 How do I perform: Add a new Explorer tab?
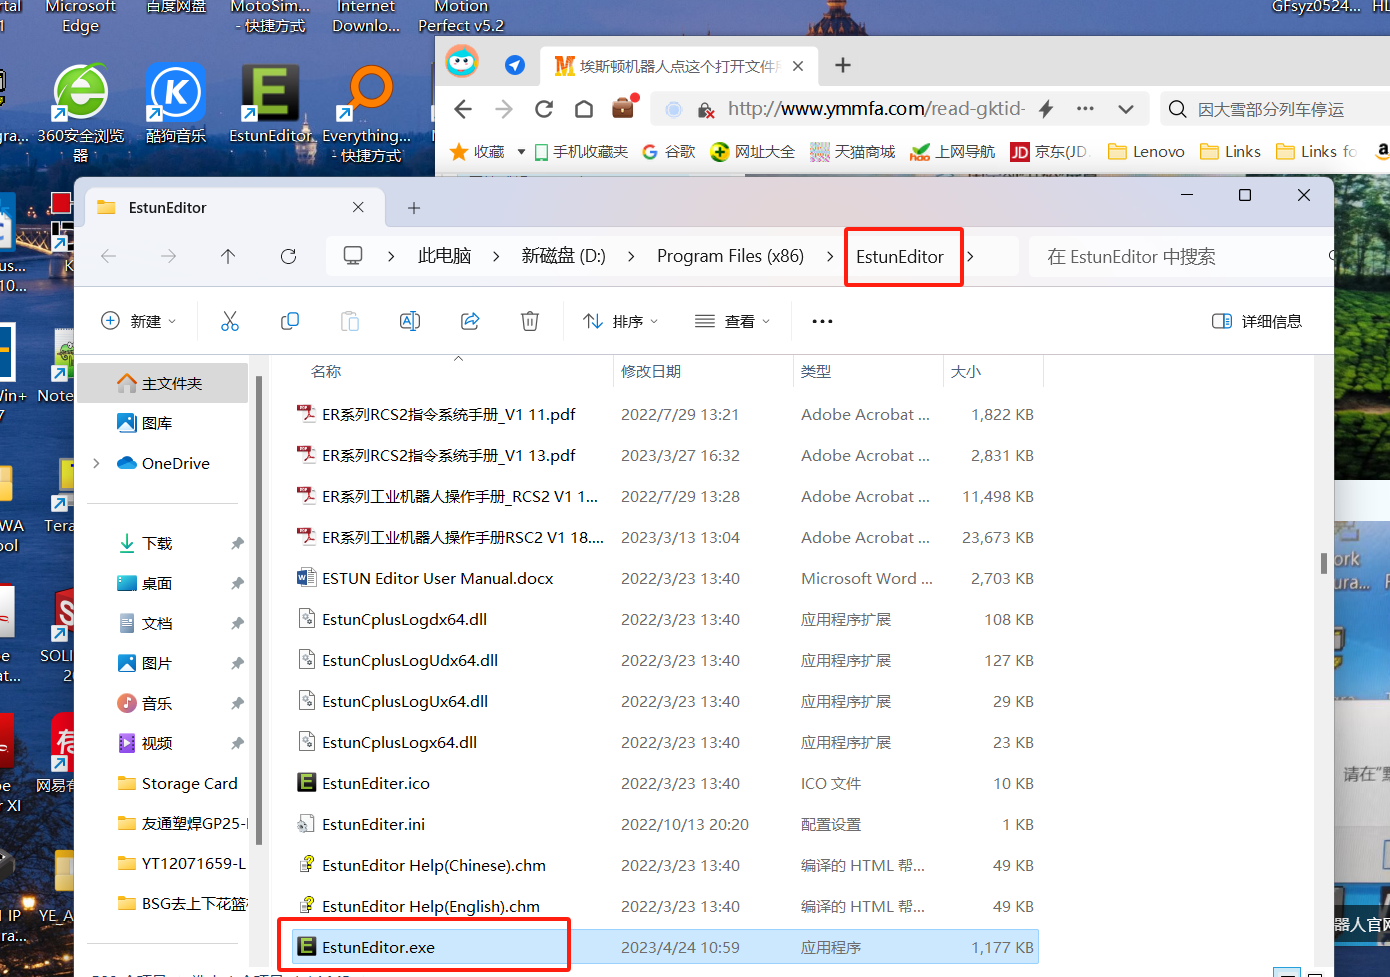(414, 208)
